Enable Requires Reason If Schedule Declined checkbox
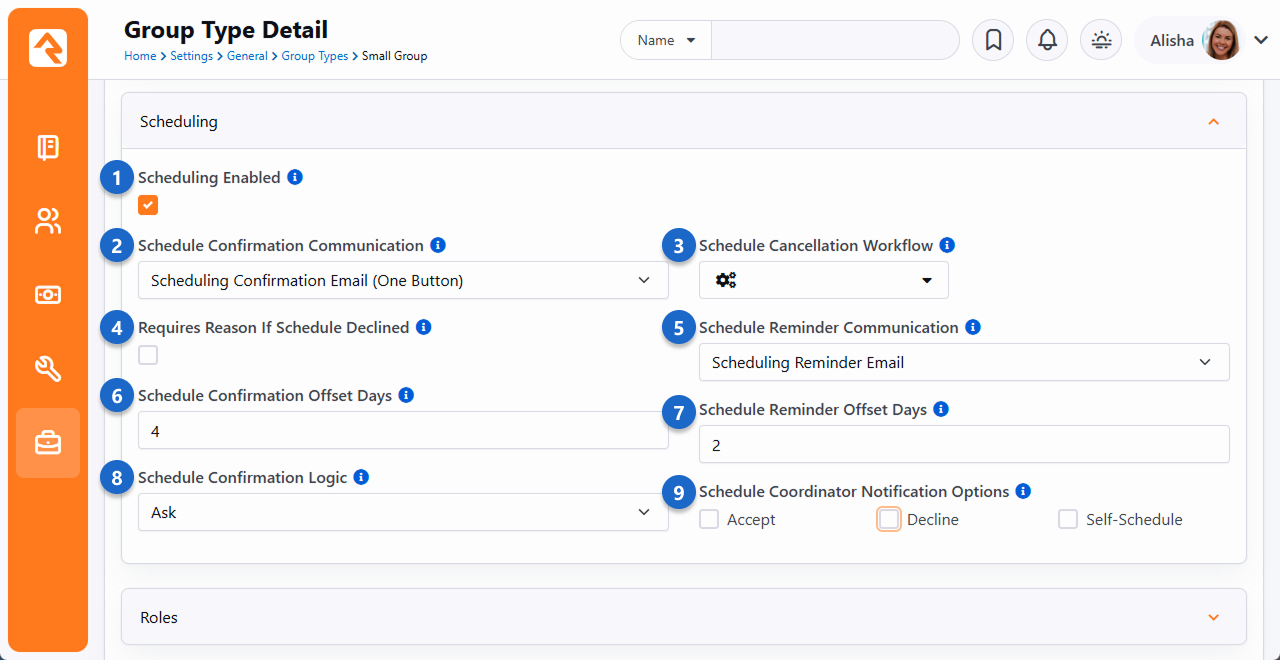This screenshot has width=1280, height=660. (x=148, y=355)
